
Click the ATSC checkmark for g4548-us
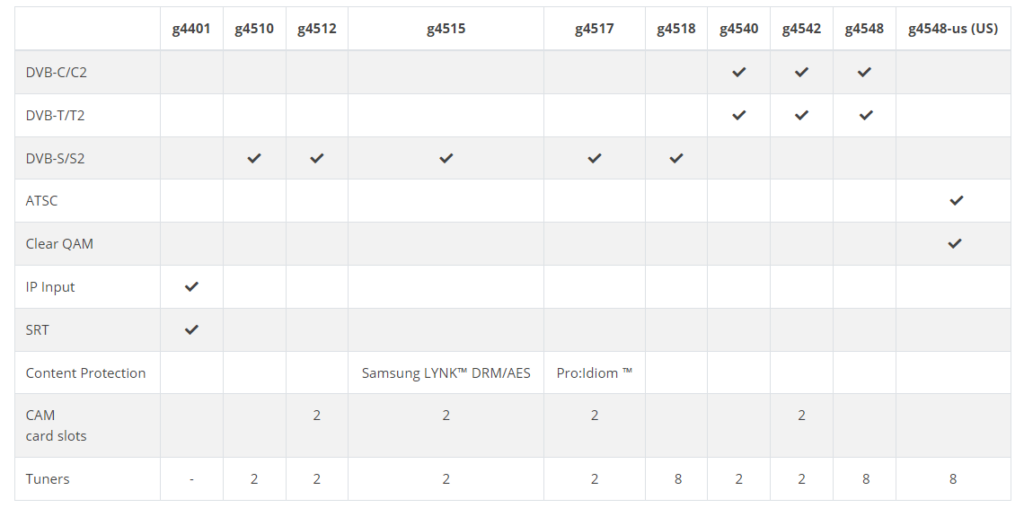[x=955, y=200]
